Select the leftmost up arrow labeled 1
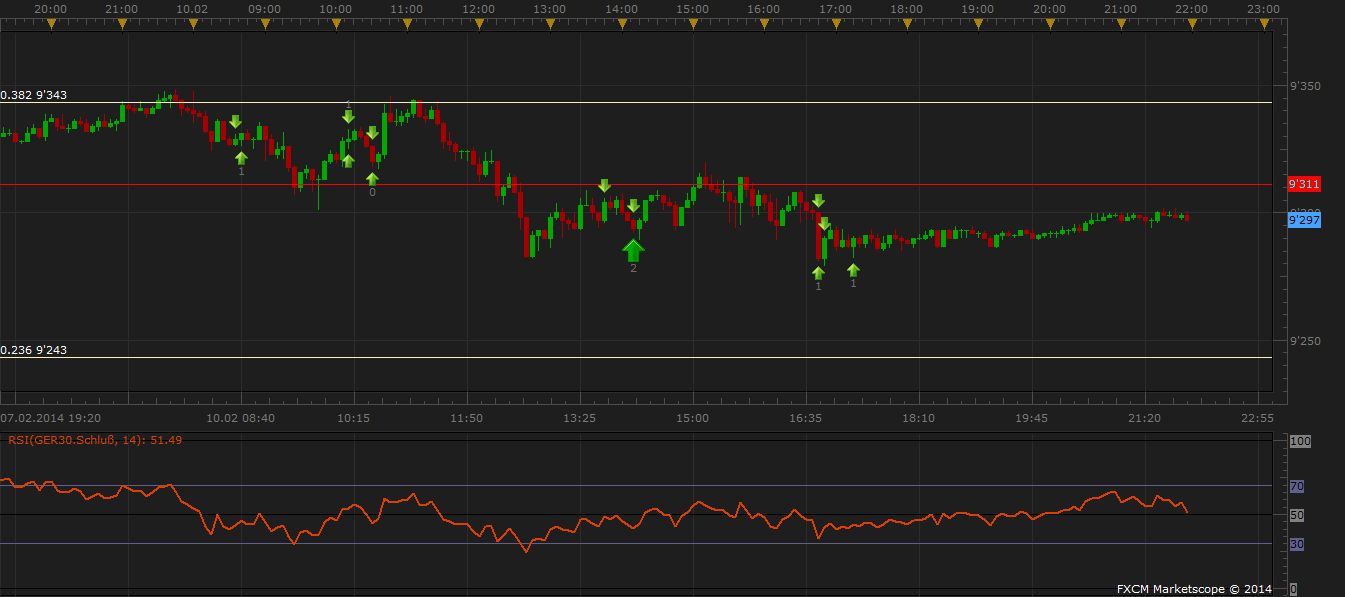Screen dimensions: 1345x597 241,157
